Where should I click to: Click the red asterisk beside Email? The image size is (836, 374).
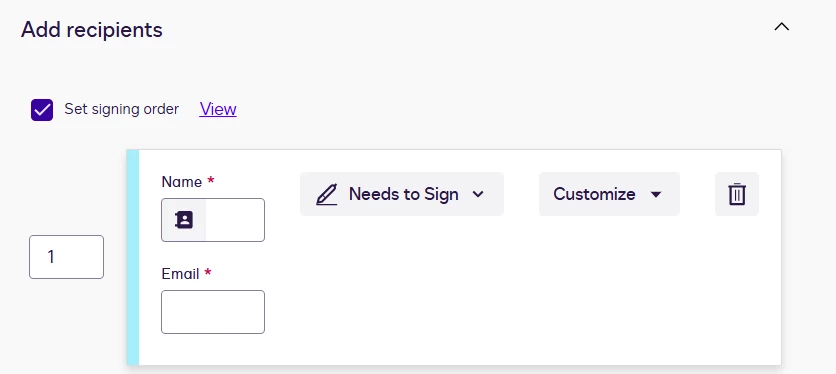point(208,273)
